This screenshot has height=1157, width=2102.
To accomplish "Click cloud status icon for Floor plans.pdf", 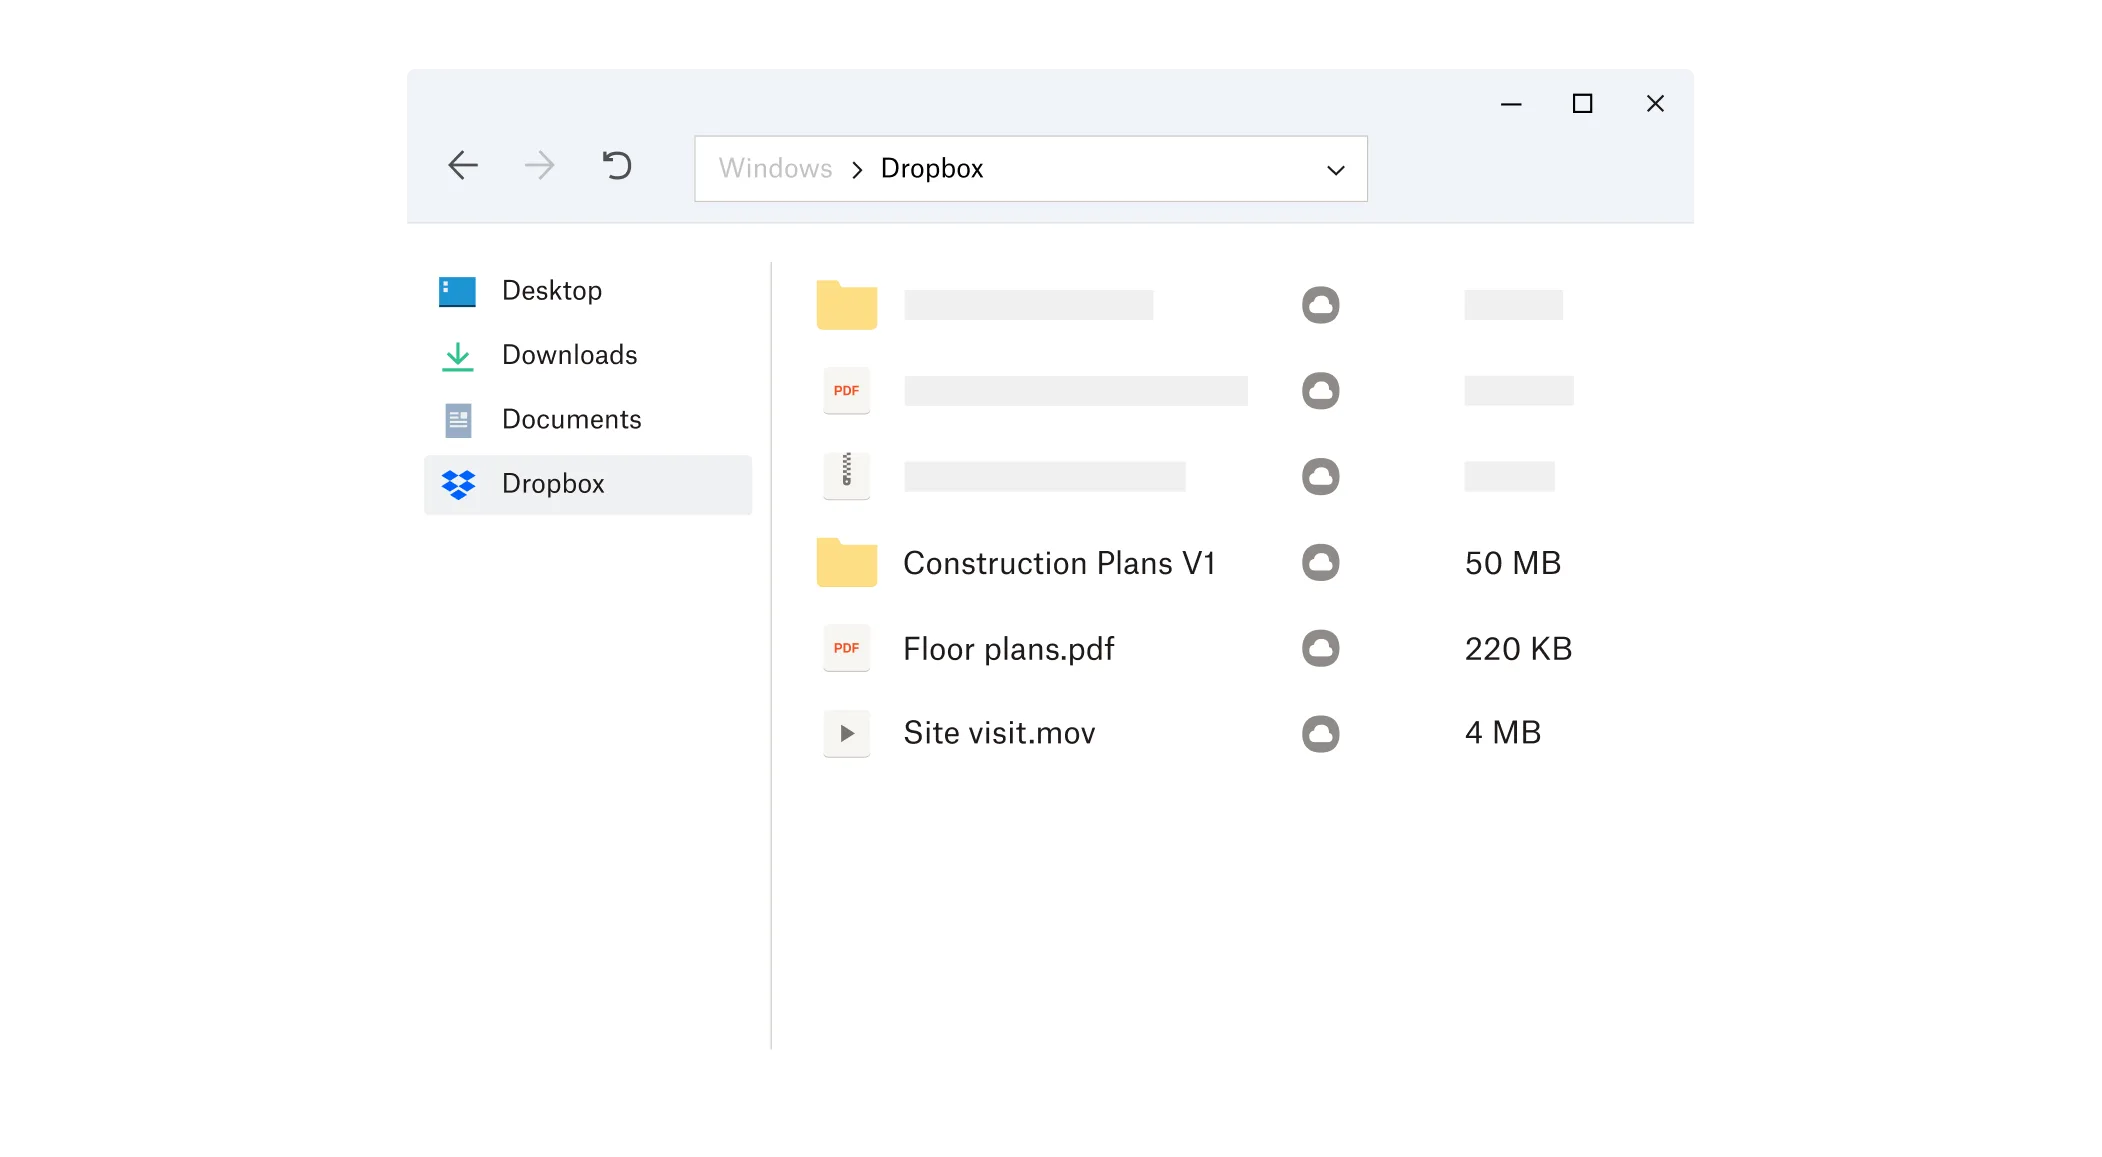I will coord(1320,648).
